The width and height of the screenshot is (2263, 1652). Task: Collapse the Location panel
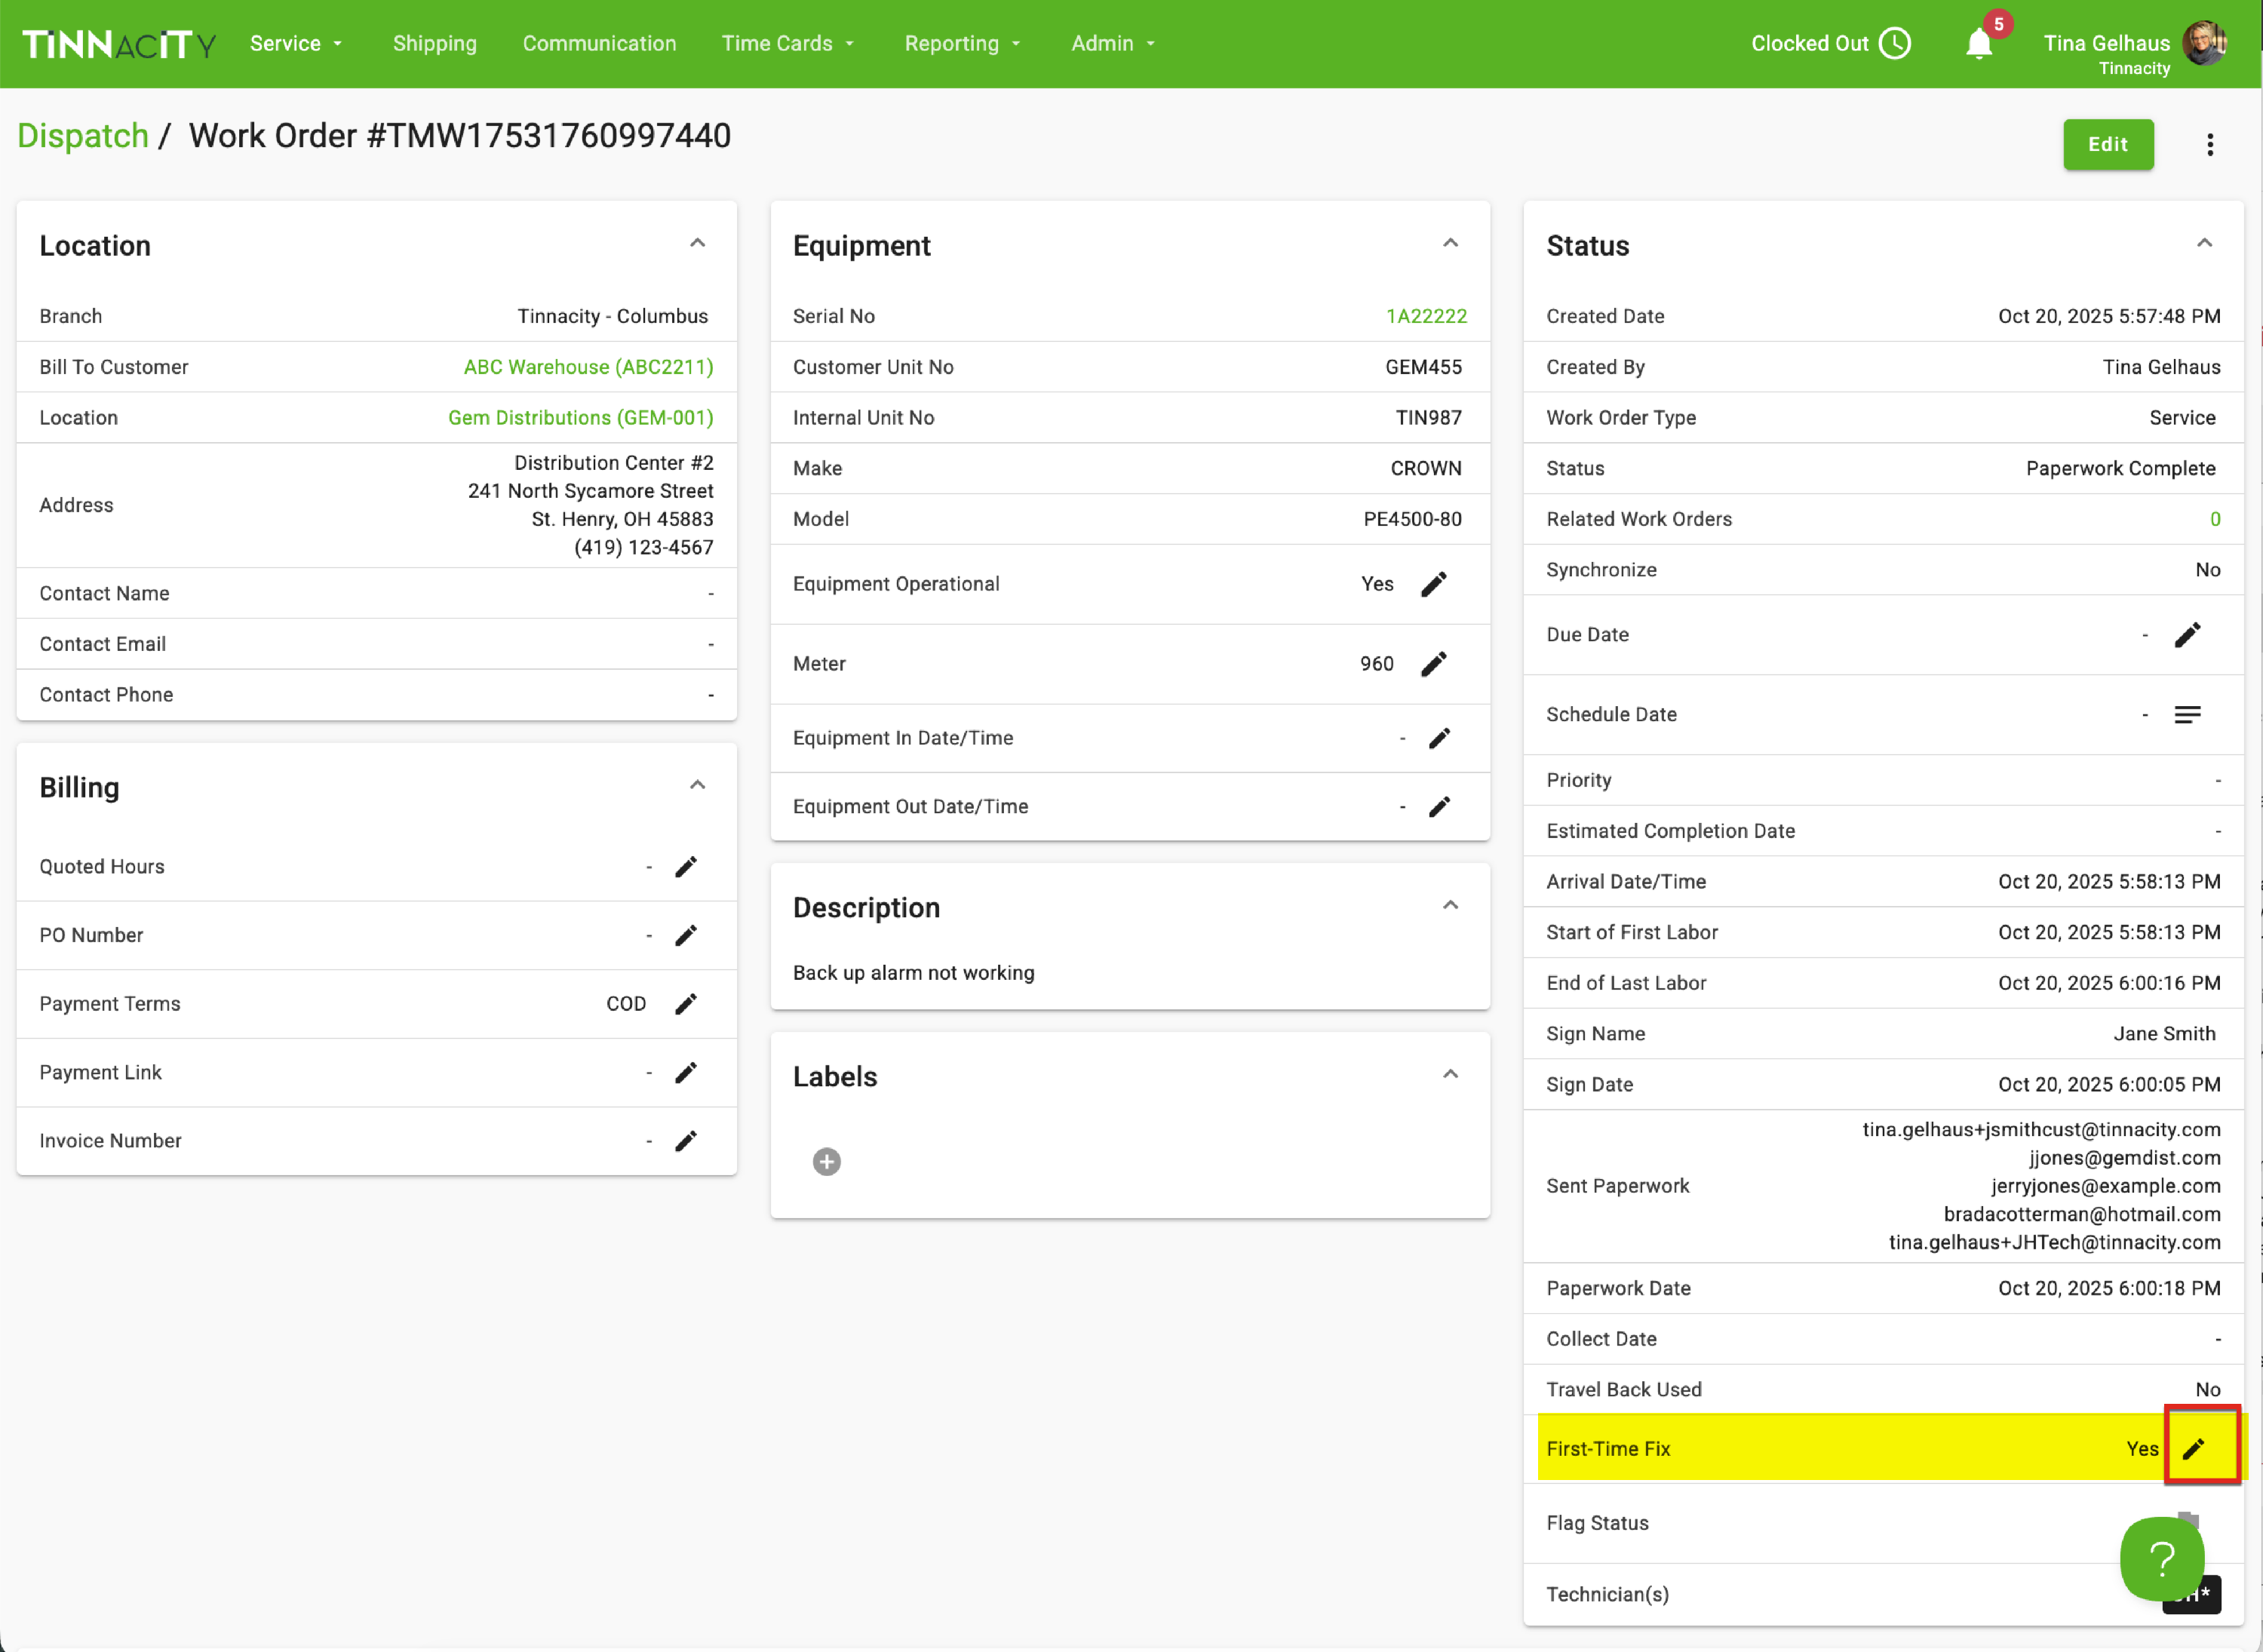pos(697,244)
